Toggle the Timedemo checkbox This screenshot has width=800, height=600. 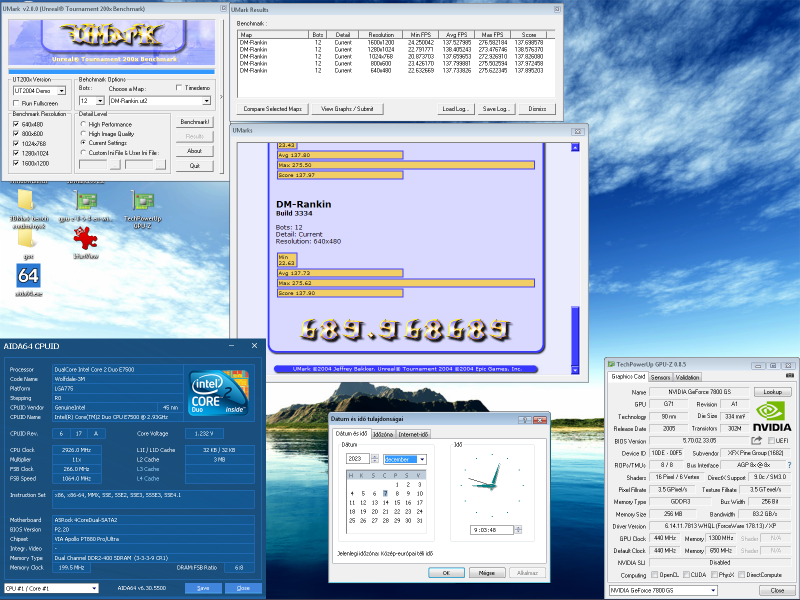click(179, 88)
